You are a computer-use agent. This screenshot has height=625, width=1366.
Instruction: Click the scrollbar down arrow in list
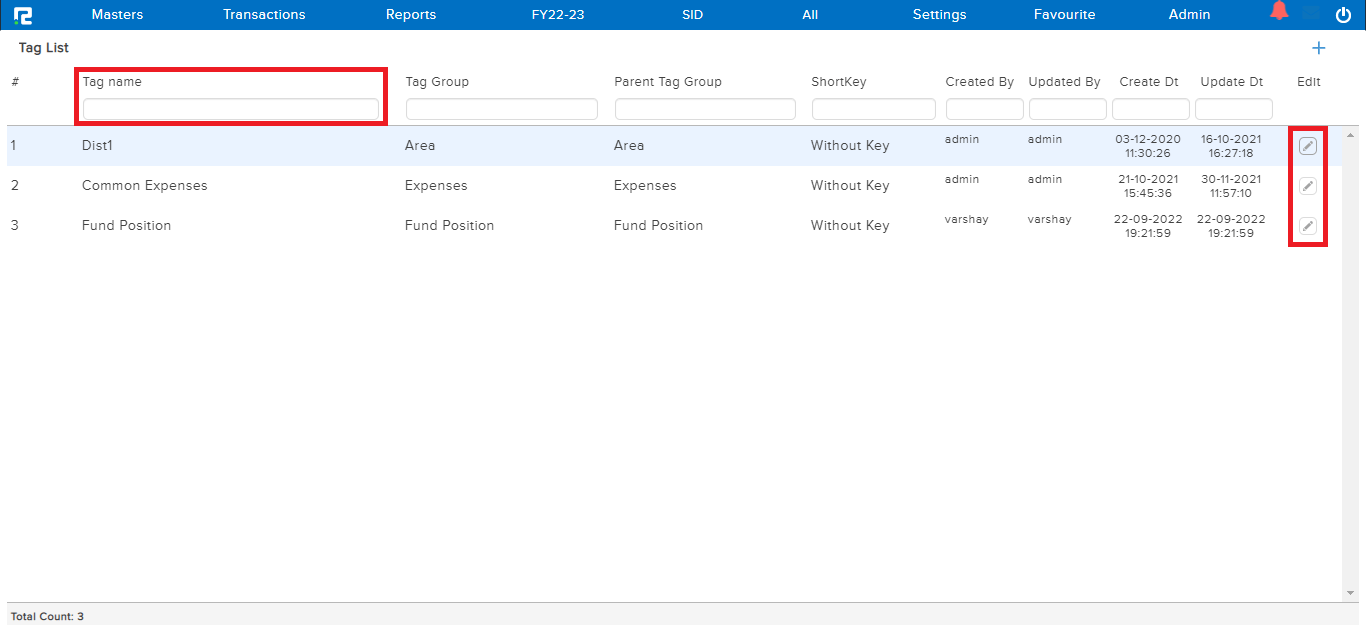click(x=1351, y=593)
